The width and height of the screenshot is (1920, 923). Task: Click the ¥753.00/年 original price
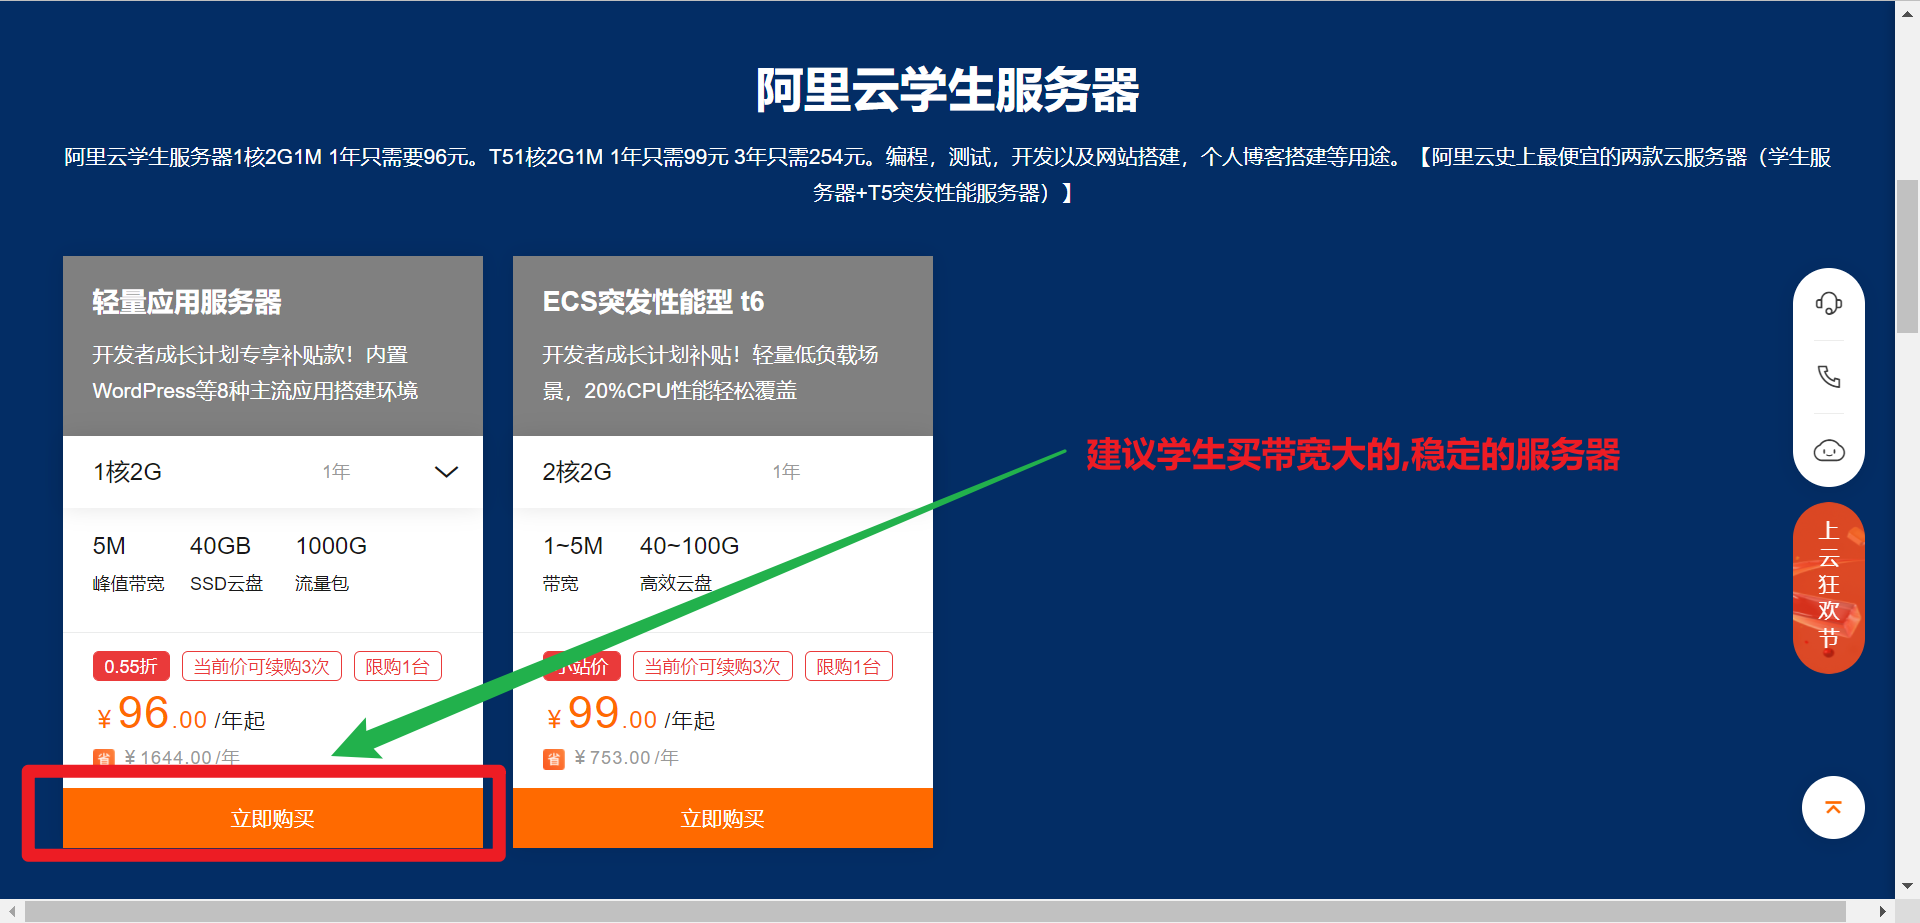[627, 758]
